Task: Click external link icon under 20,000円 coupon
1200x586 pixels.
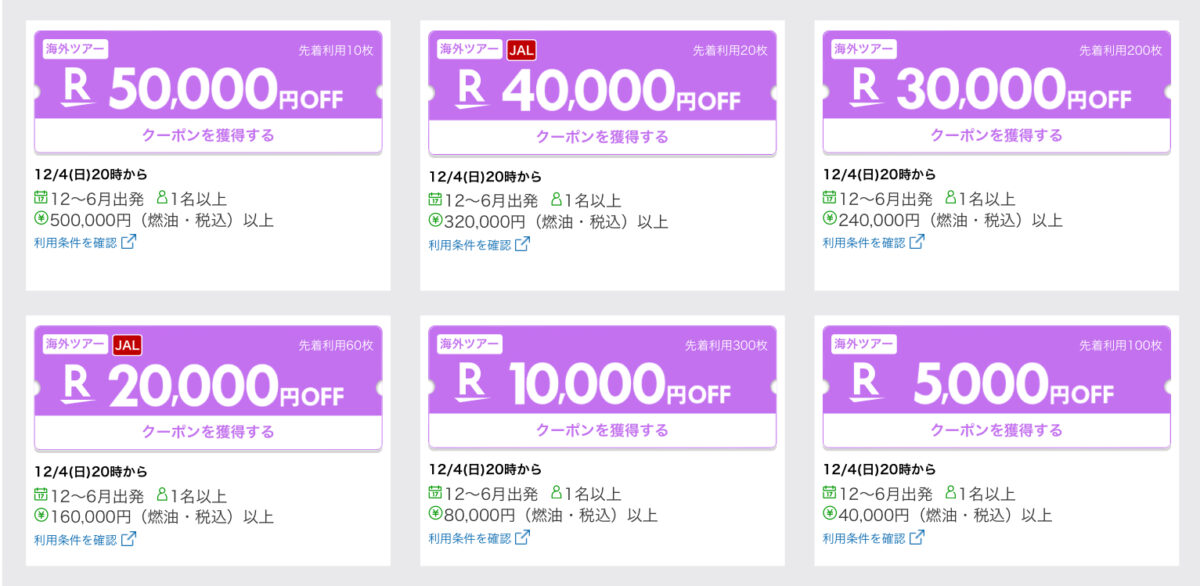Action: click(x=128, y=539)
